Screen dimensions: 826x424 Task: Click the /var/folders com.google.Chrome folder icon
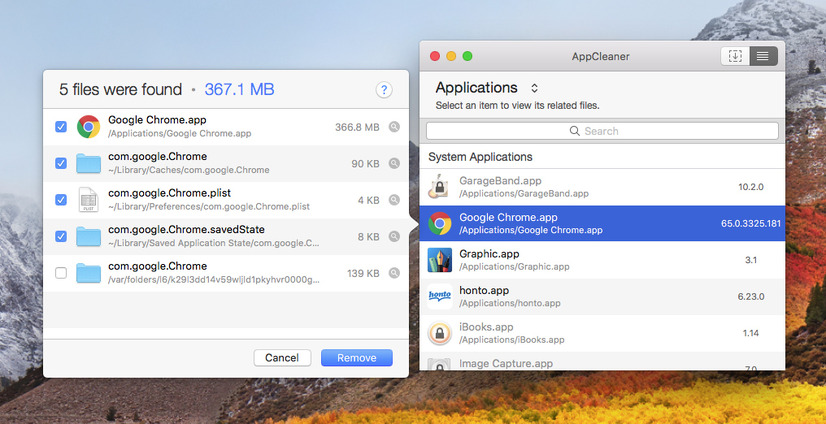click(88, 273)
